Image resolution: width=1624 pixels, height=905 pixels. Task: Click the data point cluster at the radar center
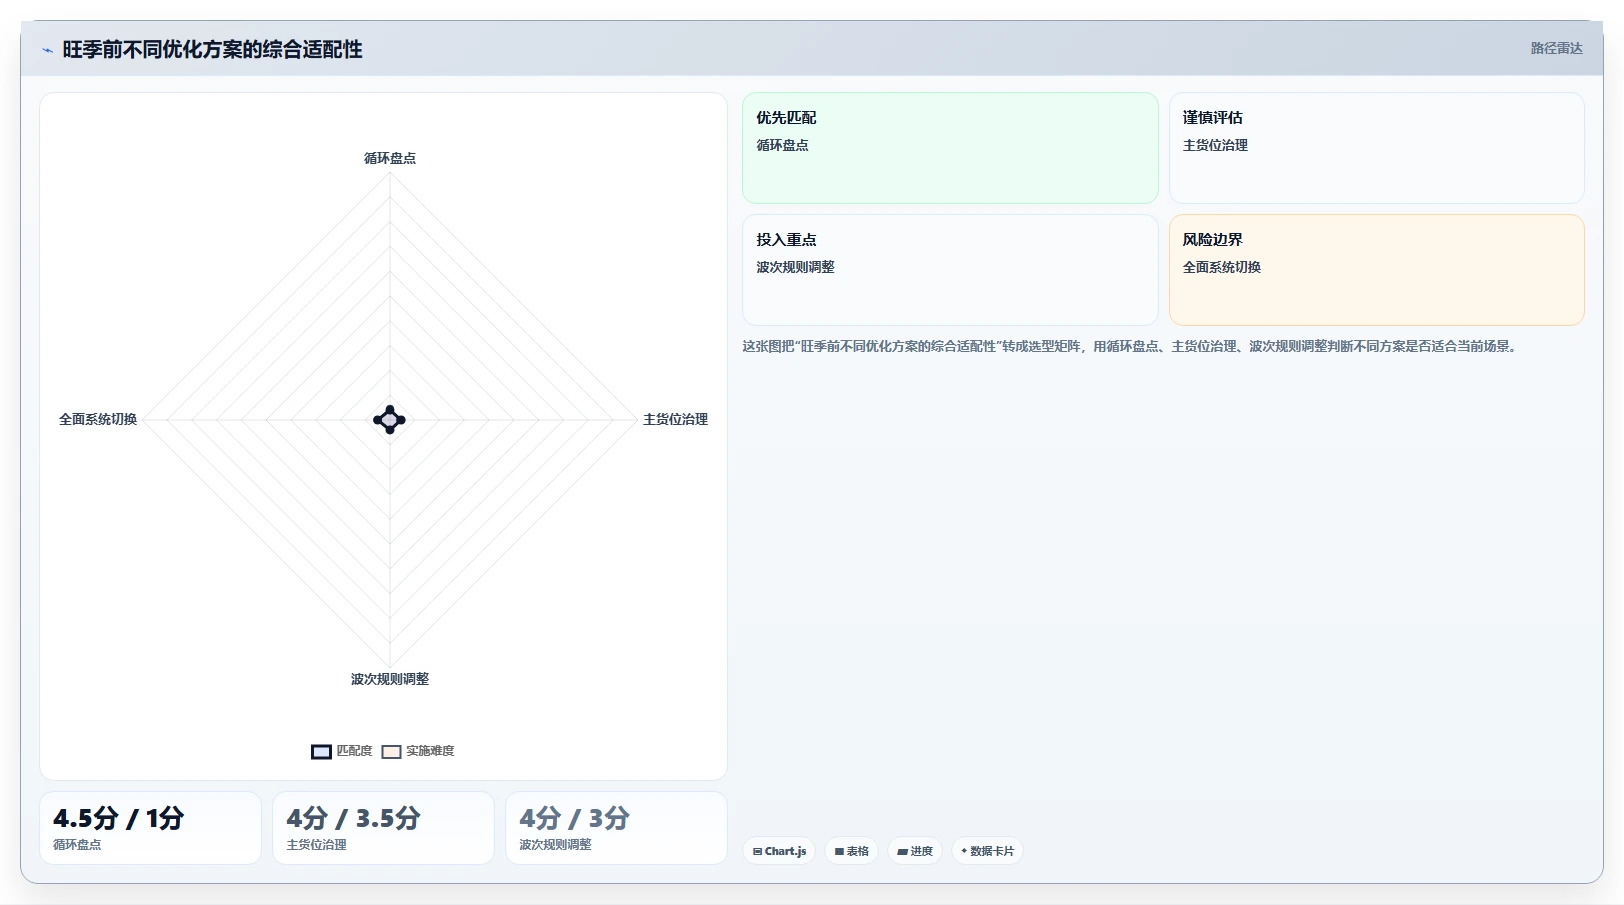(x=389, y=420)
